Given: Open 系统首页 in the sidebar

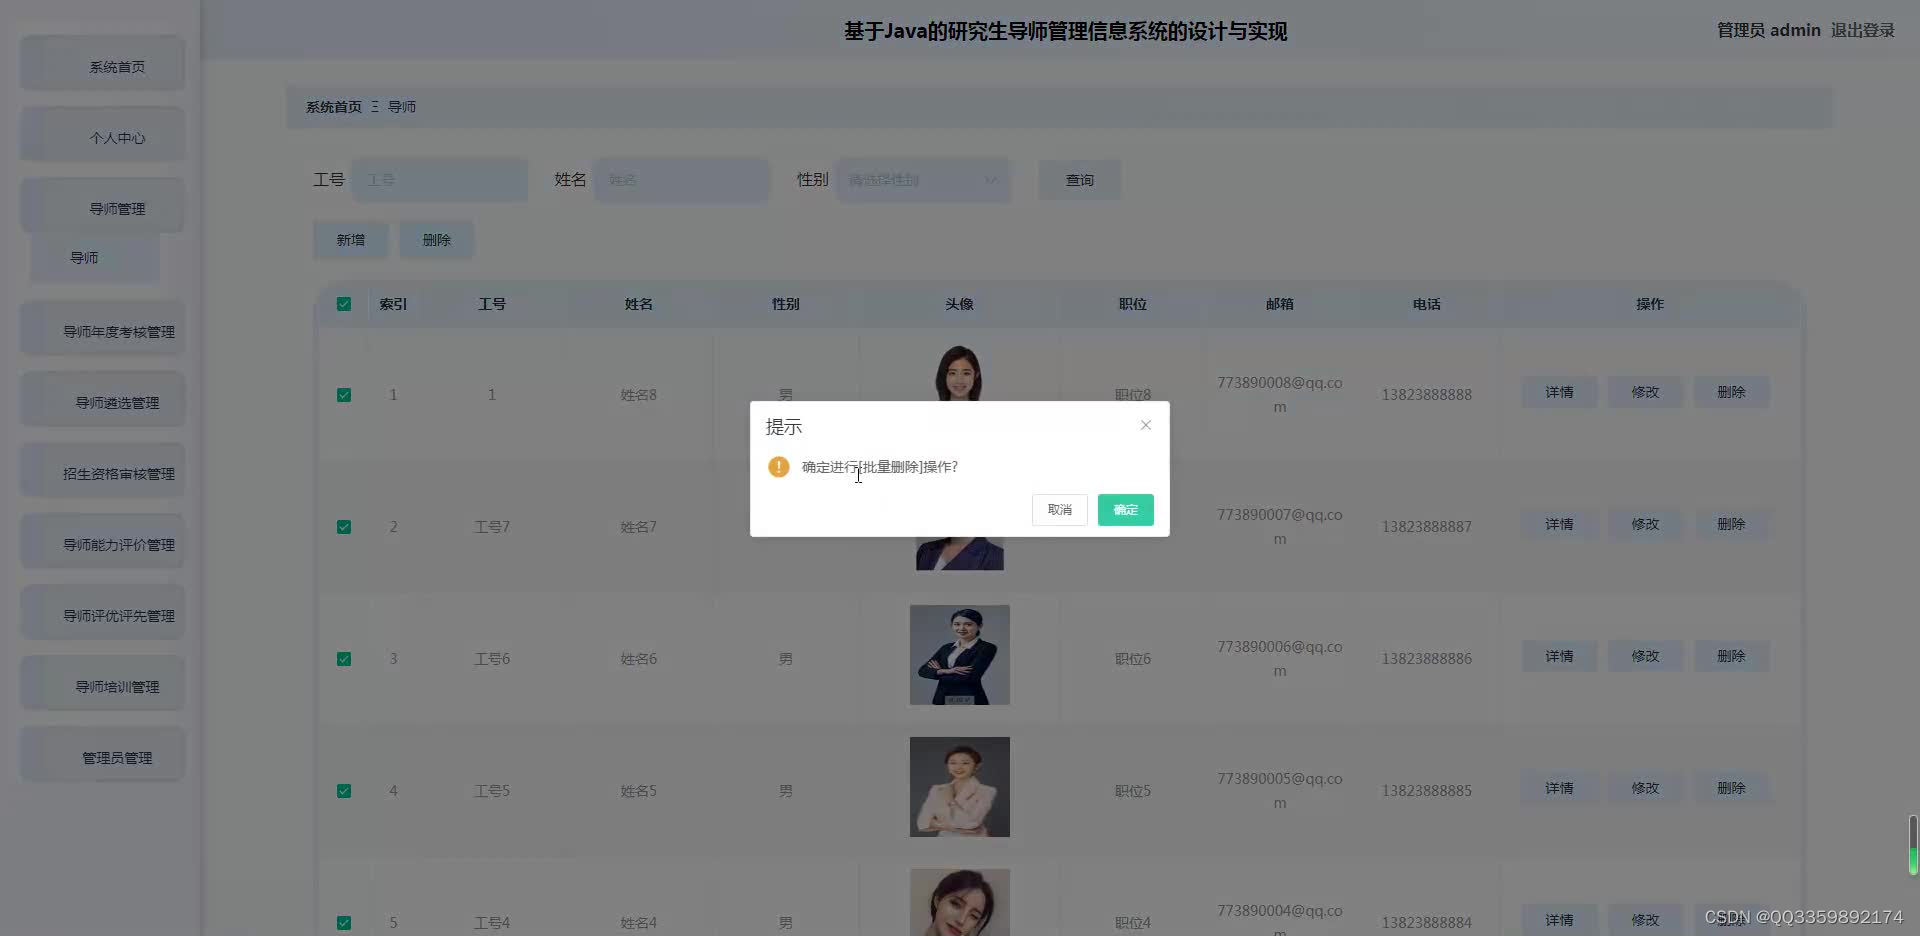Looking at the screenshot, I should [x=103, y=64].
